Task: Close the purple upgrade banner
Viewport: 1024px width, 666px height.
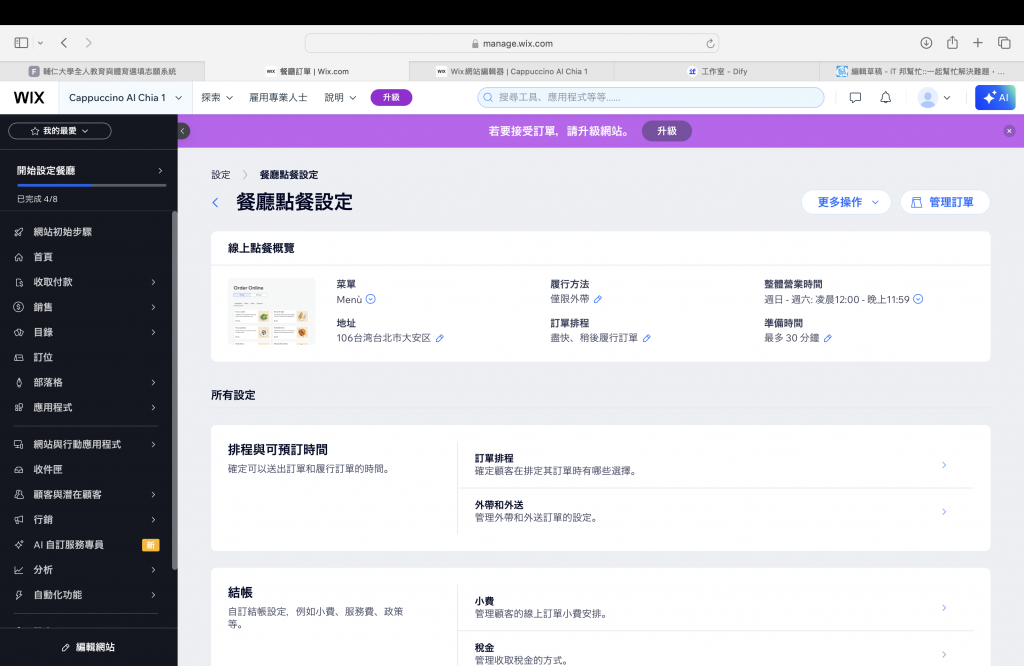Action: pyautogui.click(x=1009, y=131)
